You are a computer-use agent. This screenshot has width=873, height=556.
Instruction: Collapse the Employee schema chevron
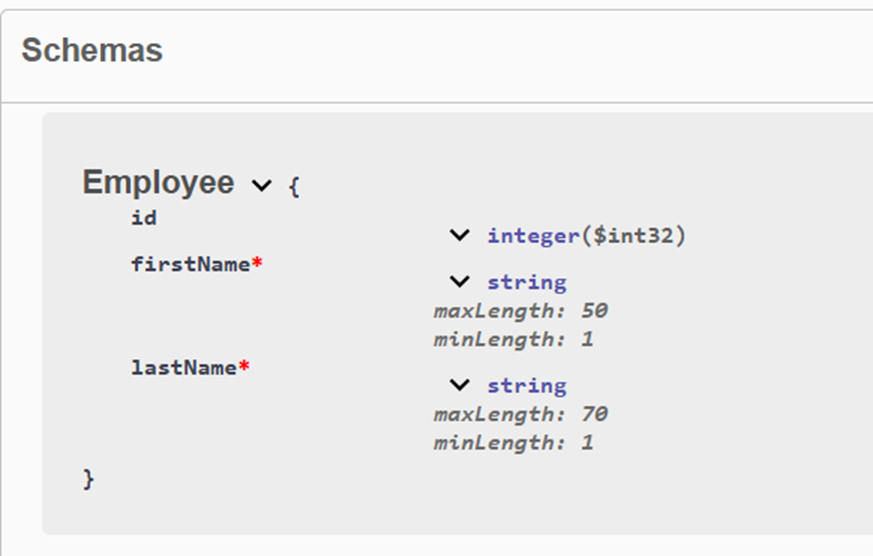point(261,185)
